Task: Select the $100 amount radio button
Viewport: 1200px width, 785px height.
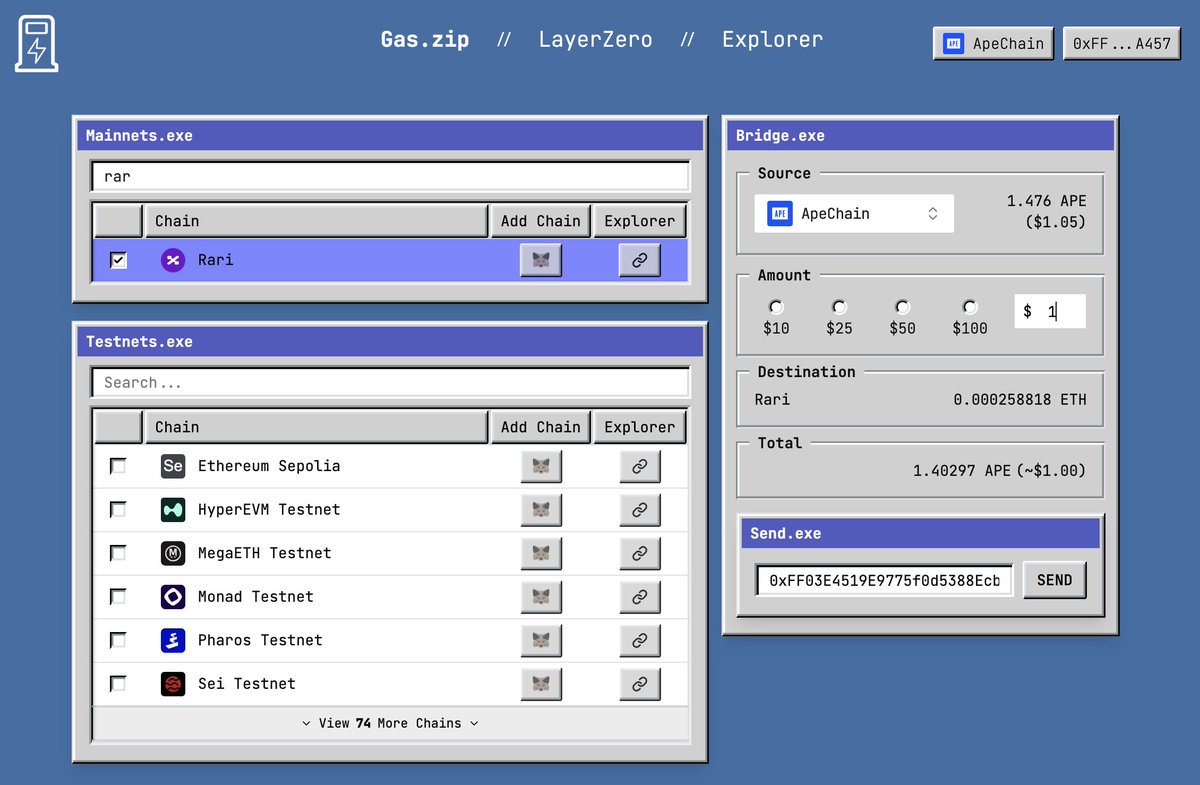Action: click(x=969, y=307)
